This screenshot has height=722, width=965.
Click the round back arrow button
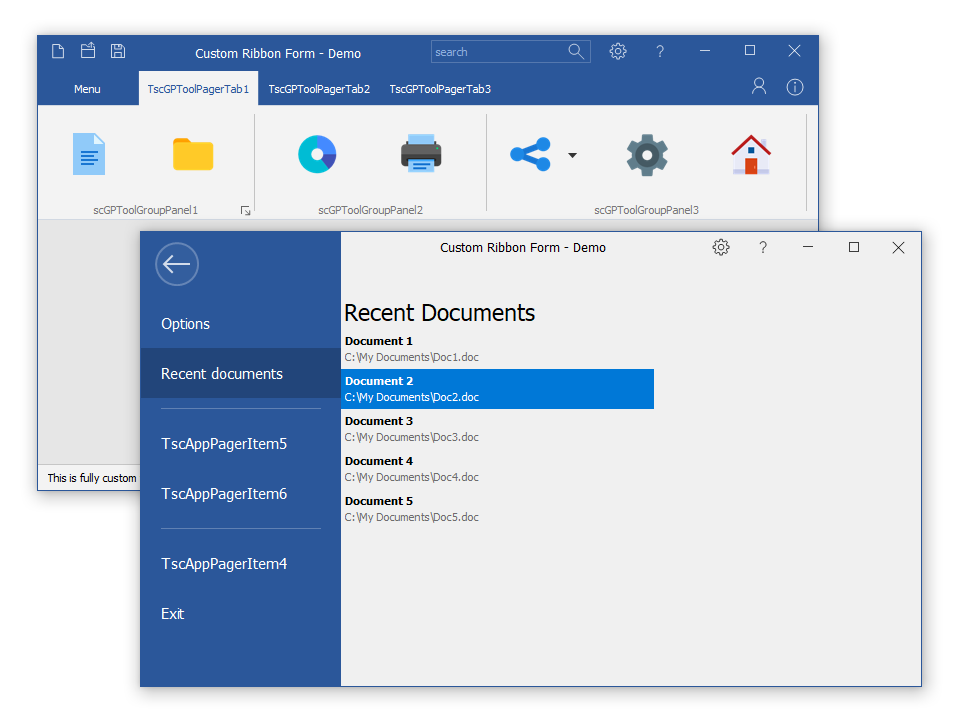point(177,264)
